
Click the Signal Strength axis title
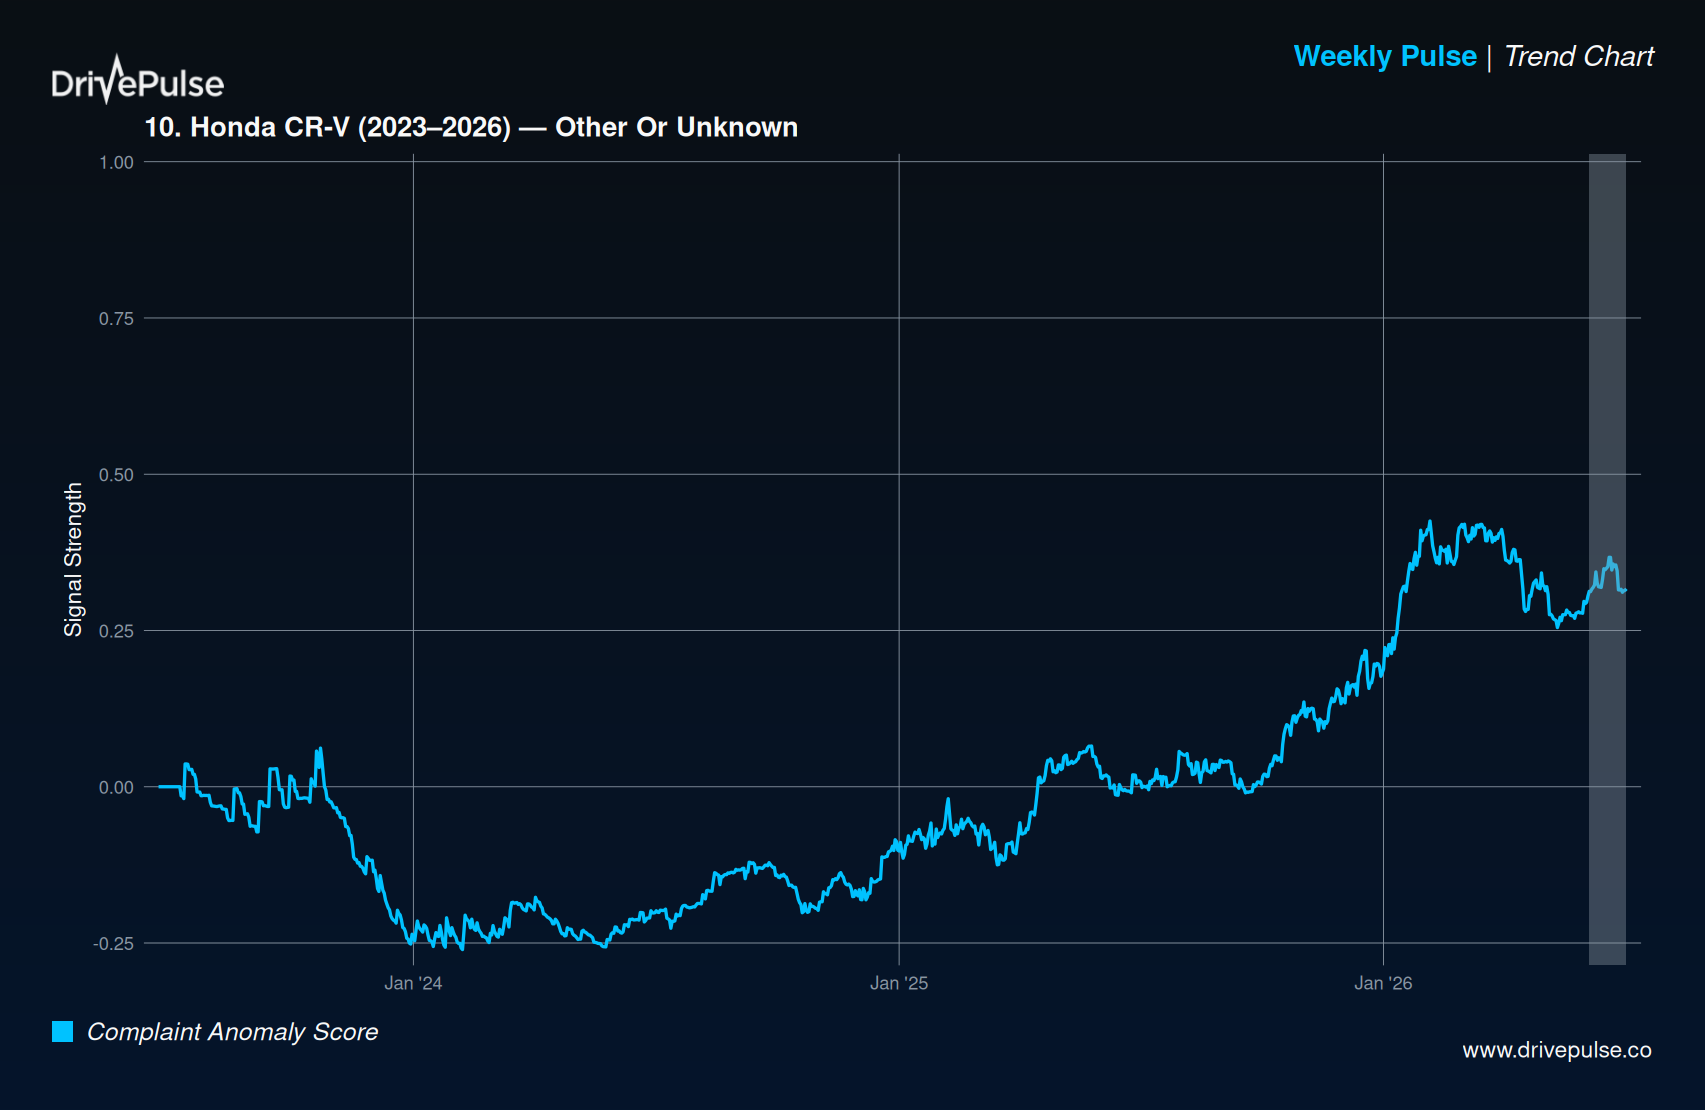click(x=73, y=559)
